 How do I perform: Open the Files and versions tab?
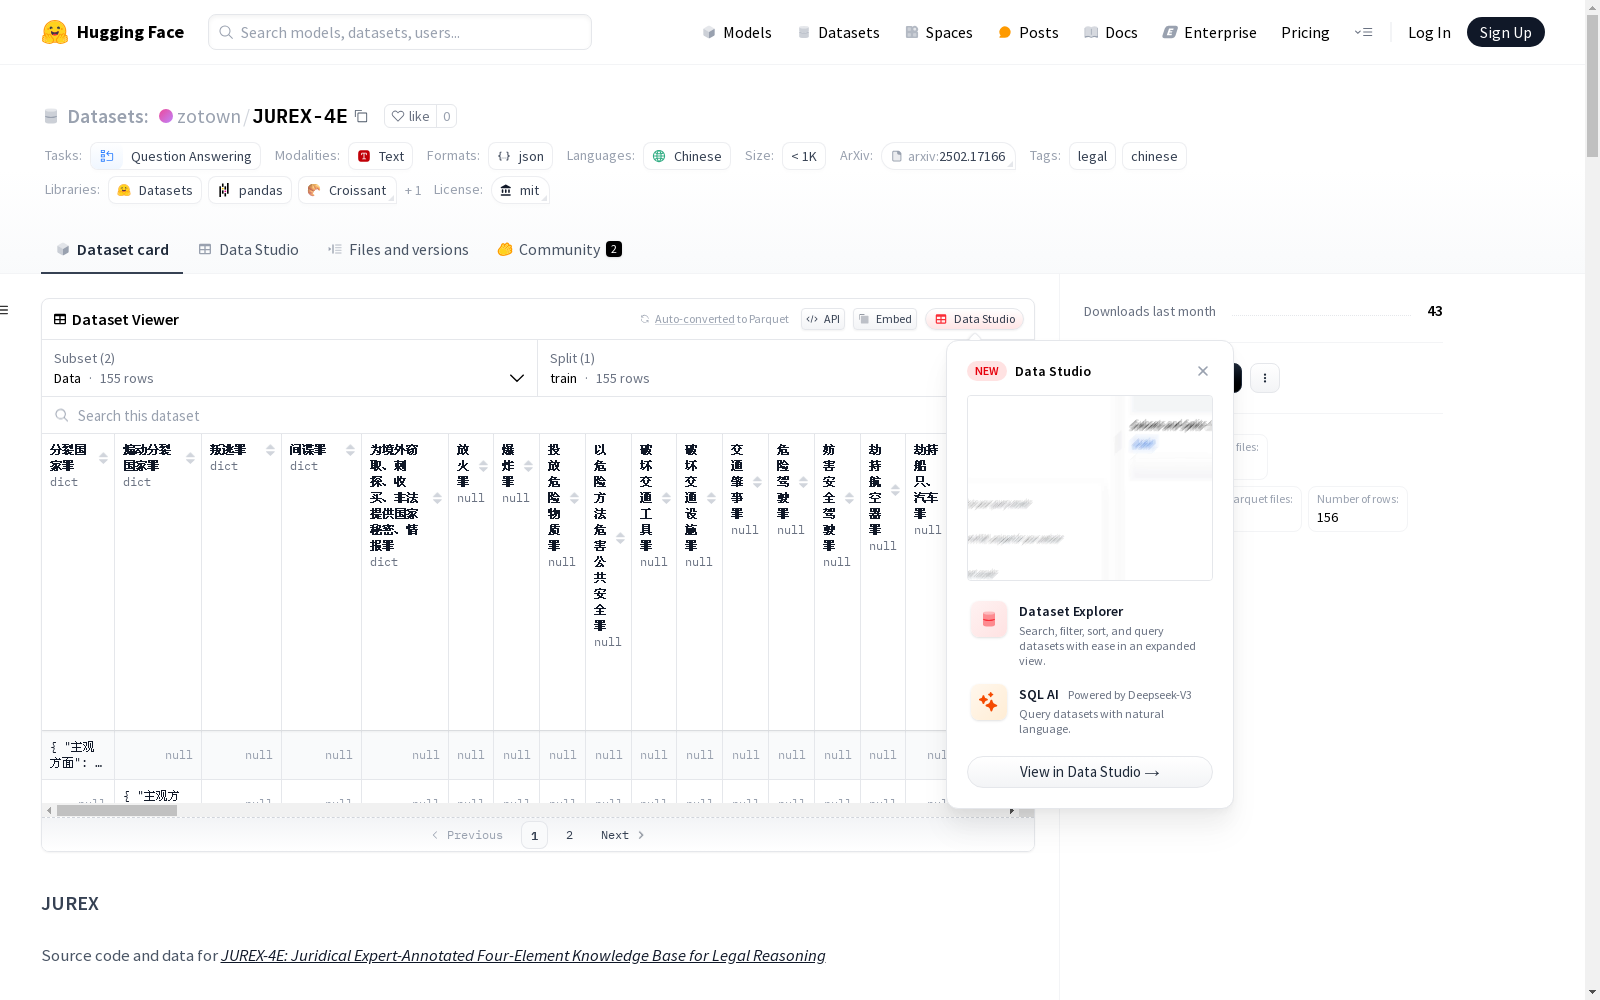(x=398, y=250)
